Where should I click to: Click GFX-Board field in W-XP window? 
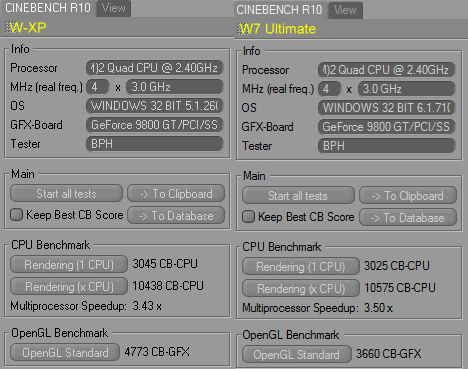155,125
